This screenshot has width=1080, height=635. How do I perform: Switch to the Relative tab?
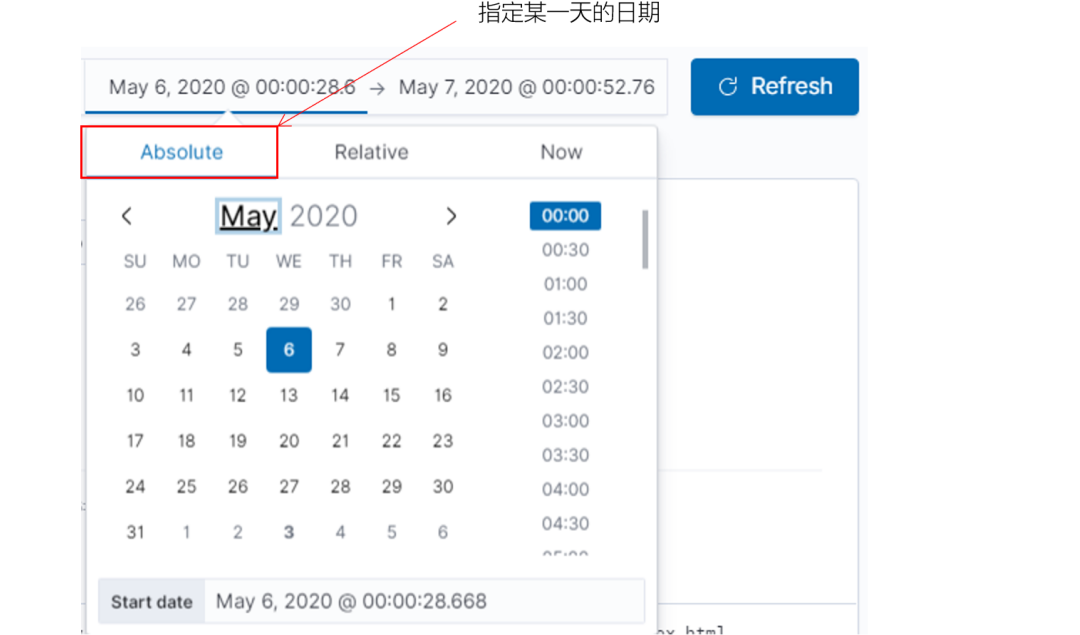tap(371, 152)
